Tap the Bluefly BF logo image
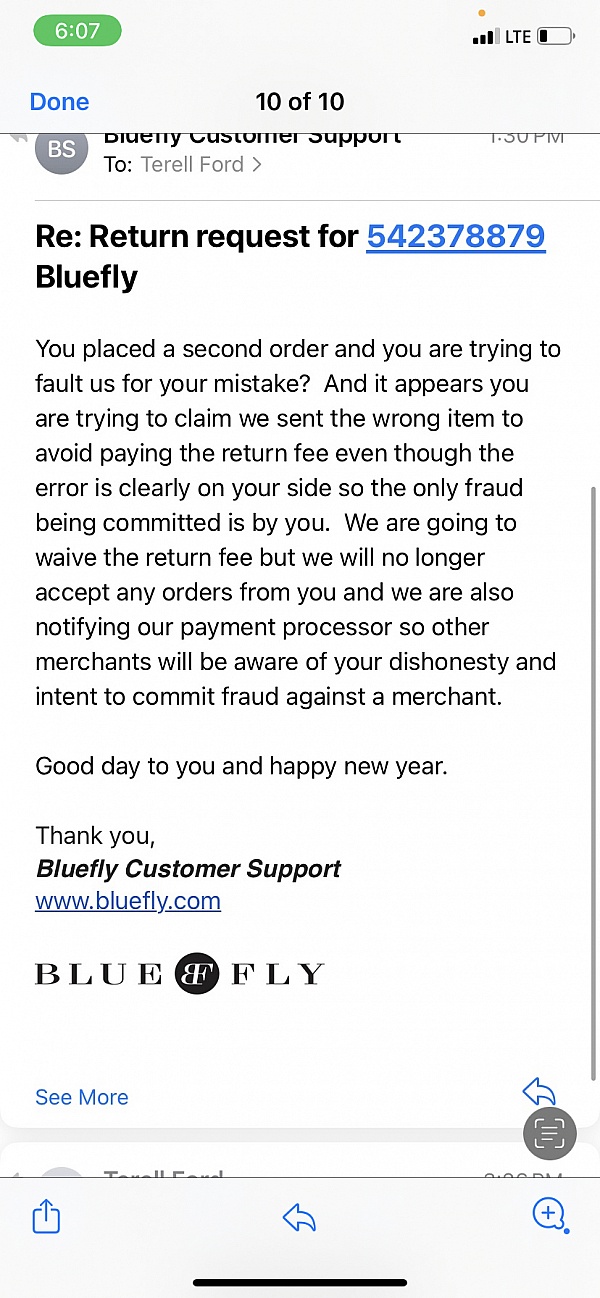Screen dimensions: 600x1298 197,973
